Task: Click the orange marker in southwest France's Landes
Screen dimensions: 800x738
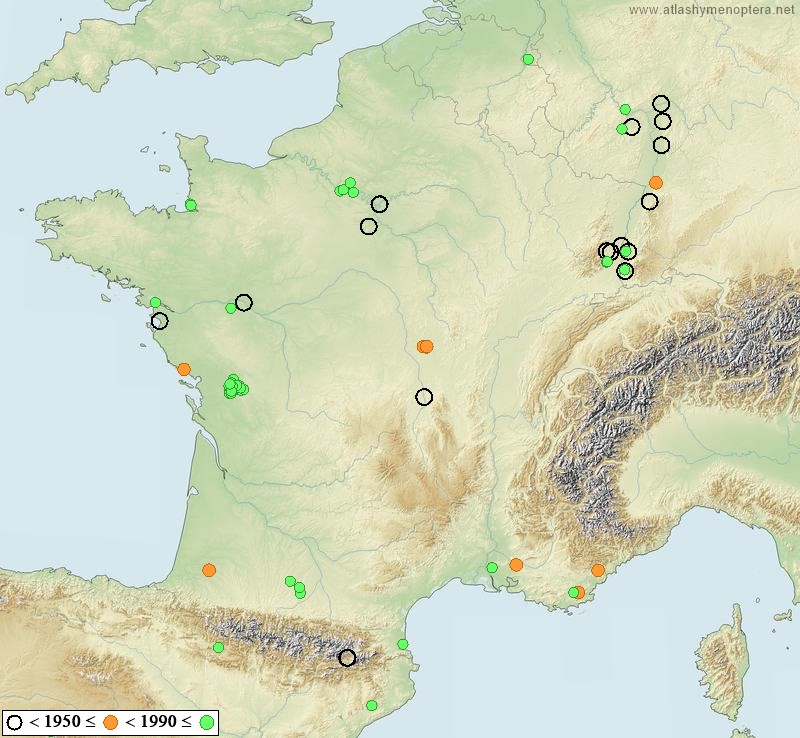Action: (209, 570)
